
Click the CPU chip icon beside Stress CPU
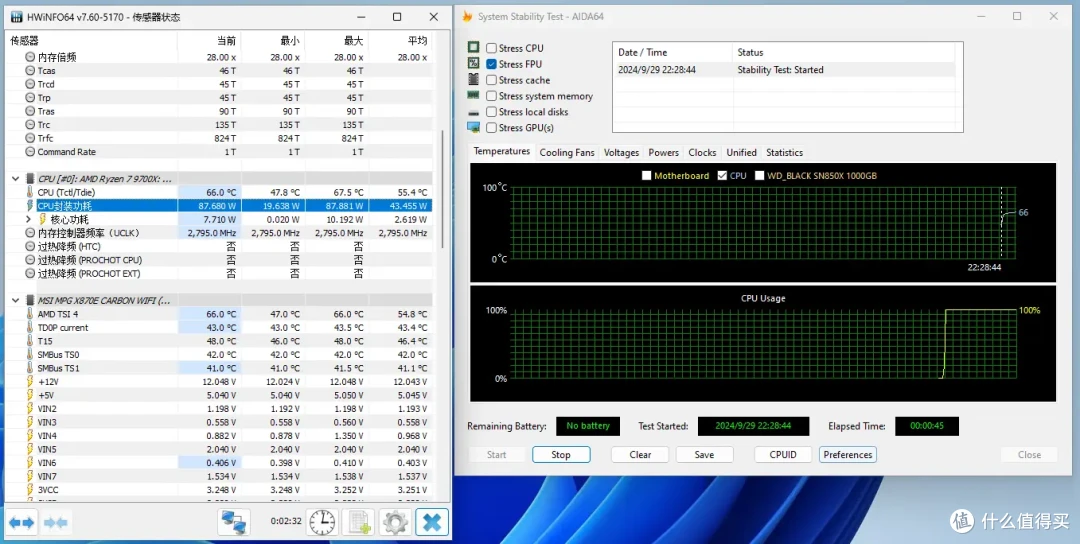pos(473,48)
